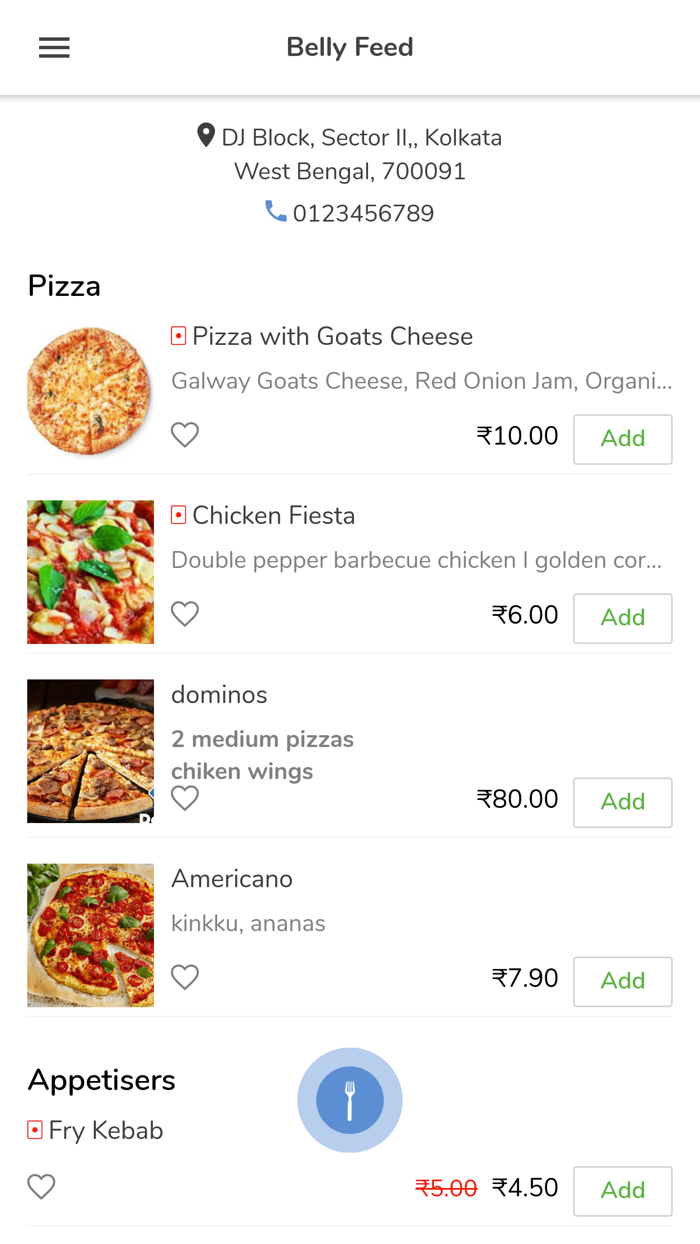This screenshot has height=1244, width=700.
Task: Tap the phone call icon
Action: 275,211
